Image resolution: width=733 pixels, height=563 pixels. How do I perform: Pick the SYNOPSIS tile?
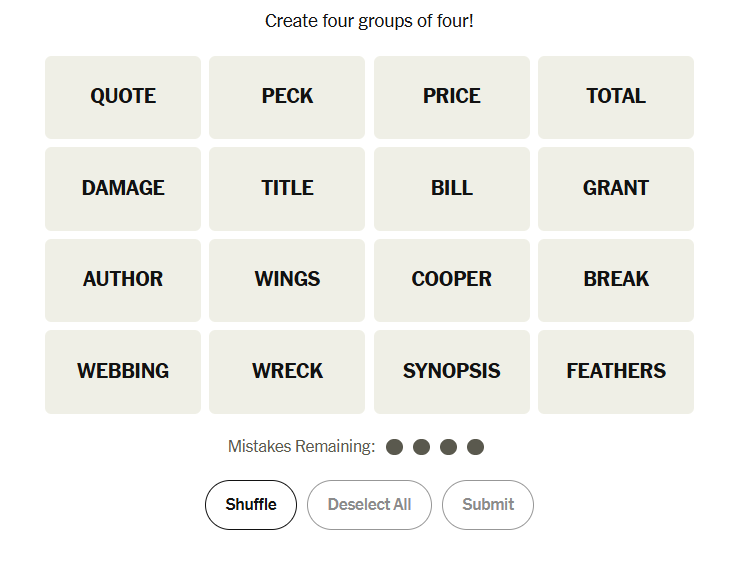[x=452, y=371]
